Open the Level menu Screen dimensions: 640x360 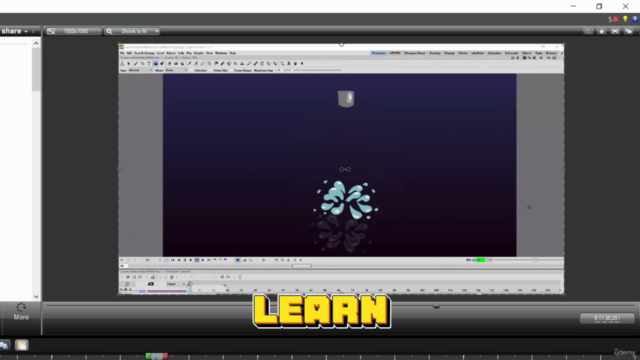pos(160,53)
